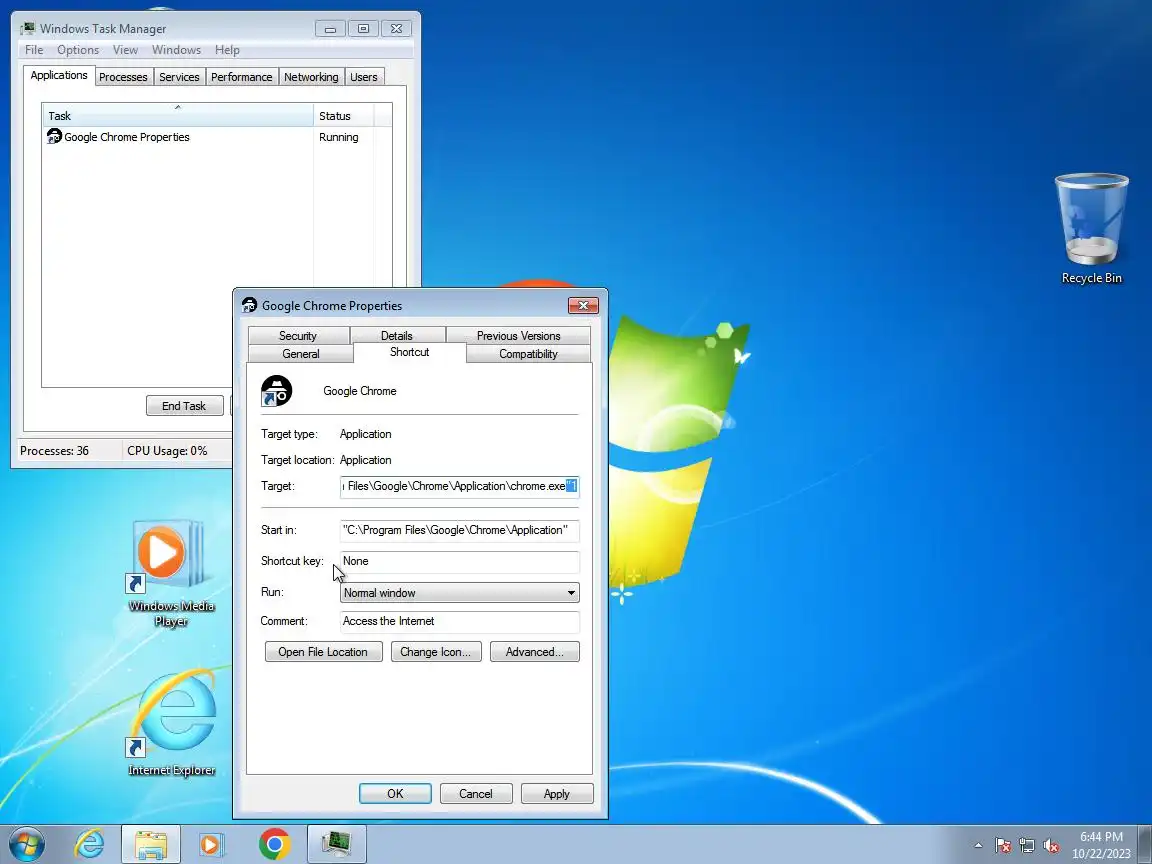Launch Windows Media Player from the taskbar
This screenshot has width=1152, height=864.
click(211, 845)
